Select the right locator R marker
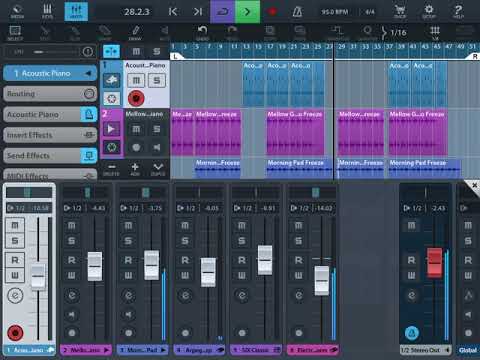The height and width of the screenshot is (360, 480). click(x=475, y=56)
